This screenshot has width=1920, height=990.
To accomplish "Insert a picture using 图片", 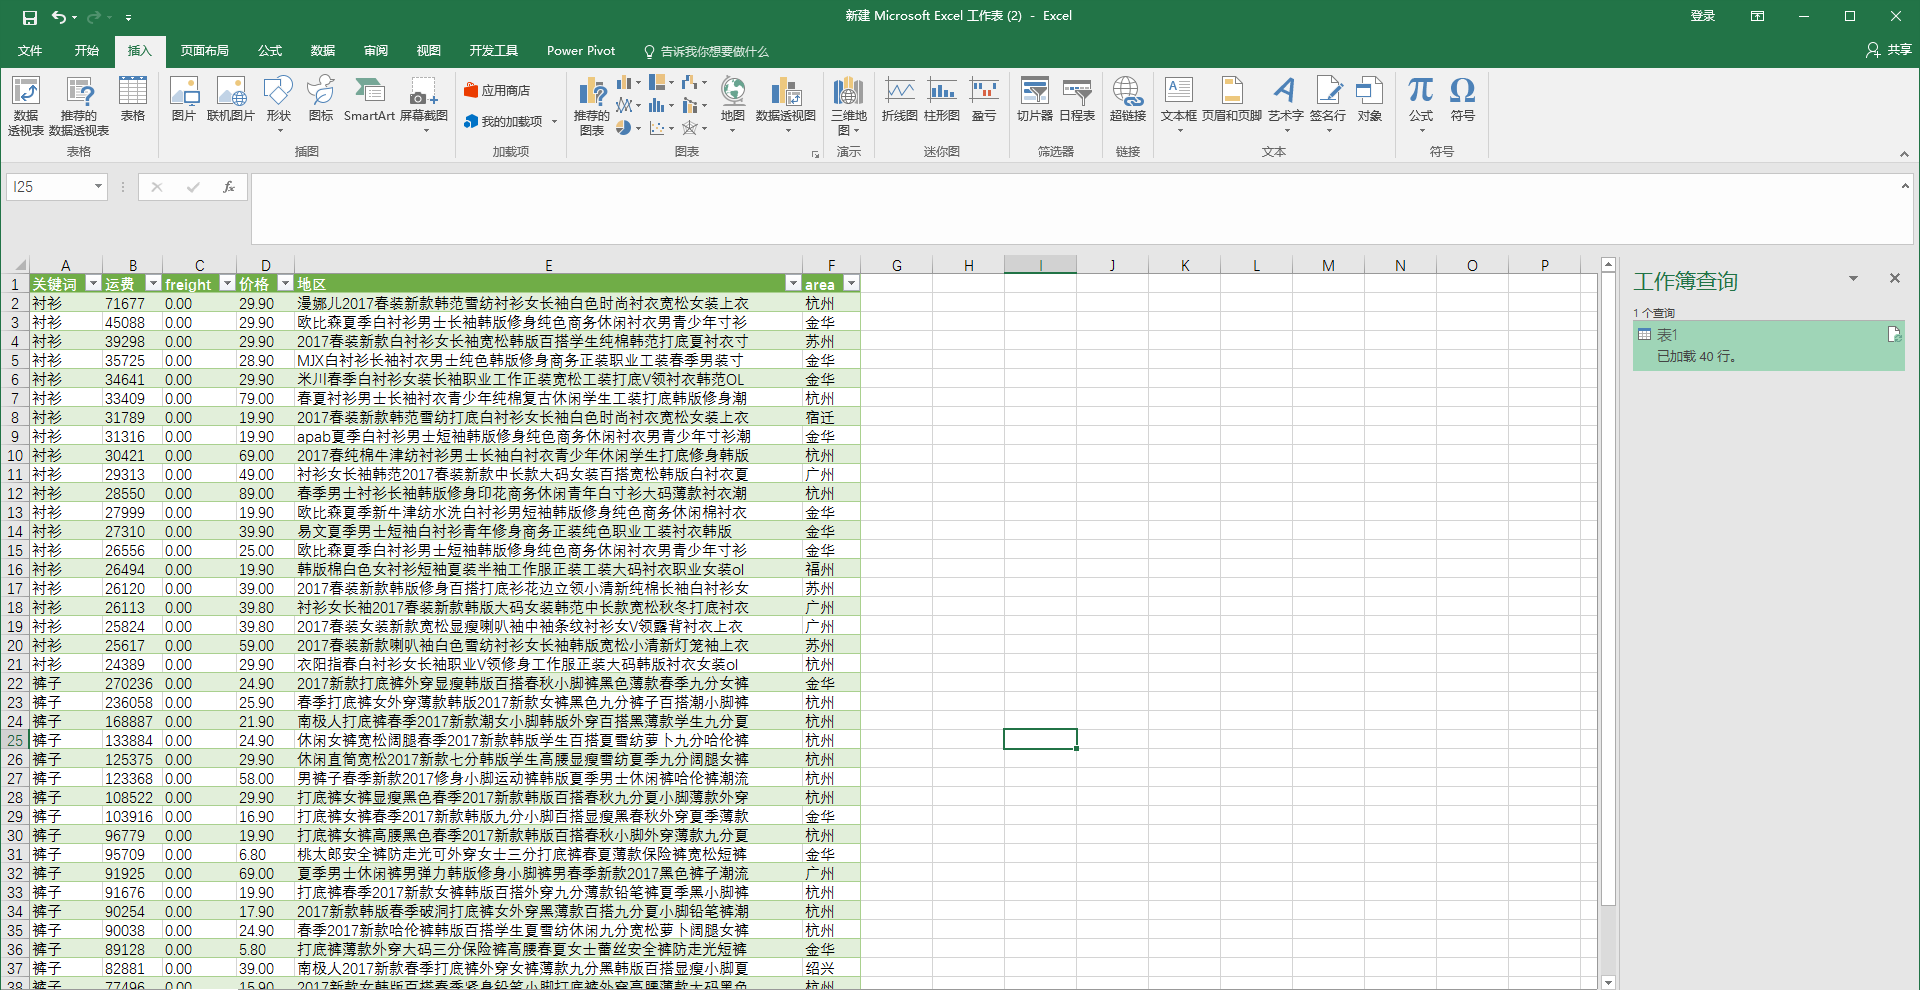I will (x=184, y=99).
